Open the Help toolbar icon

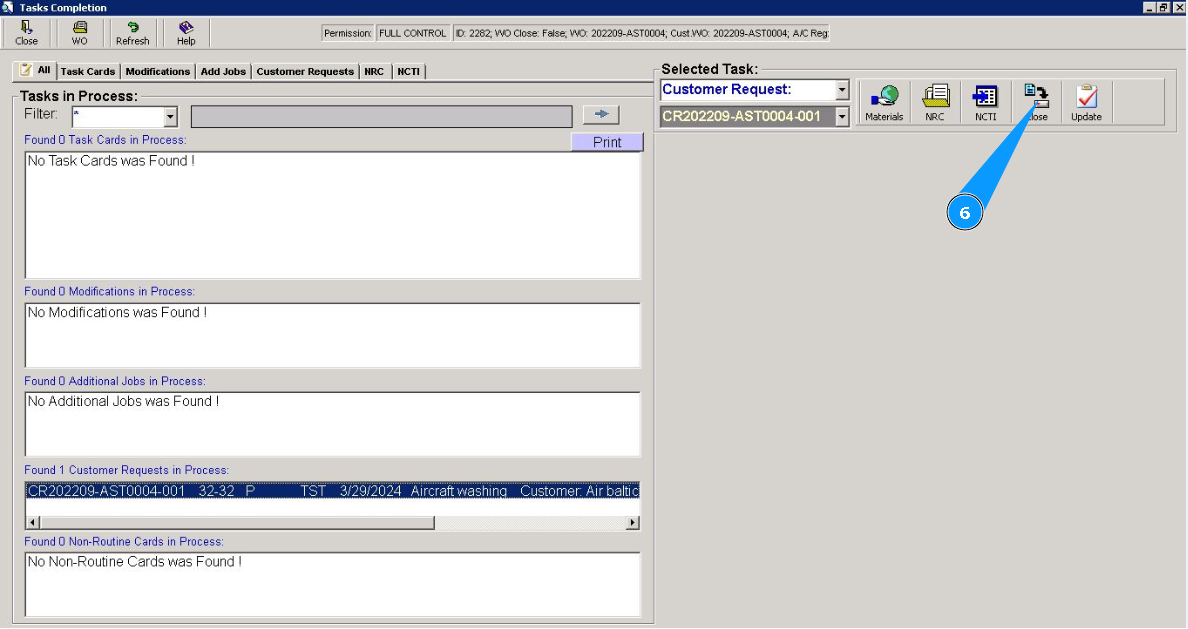tap(186, 33)
